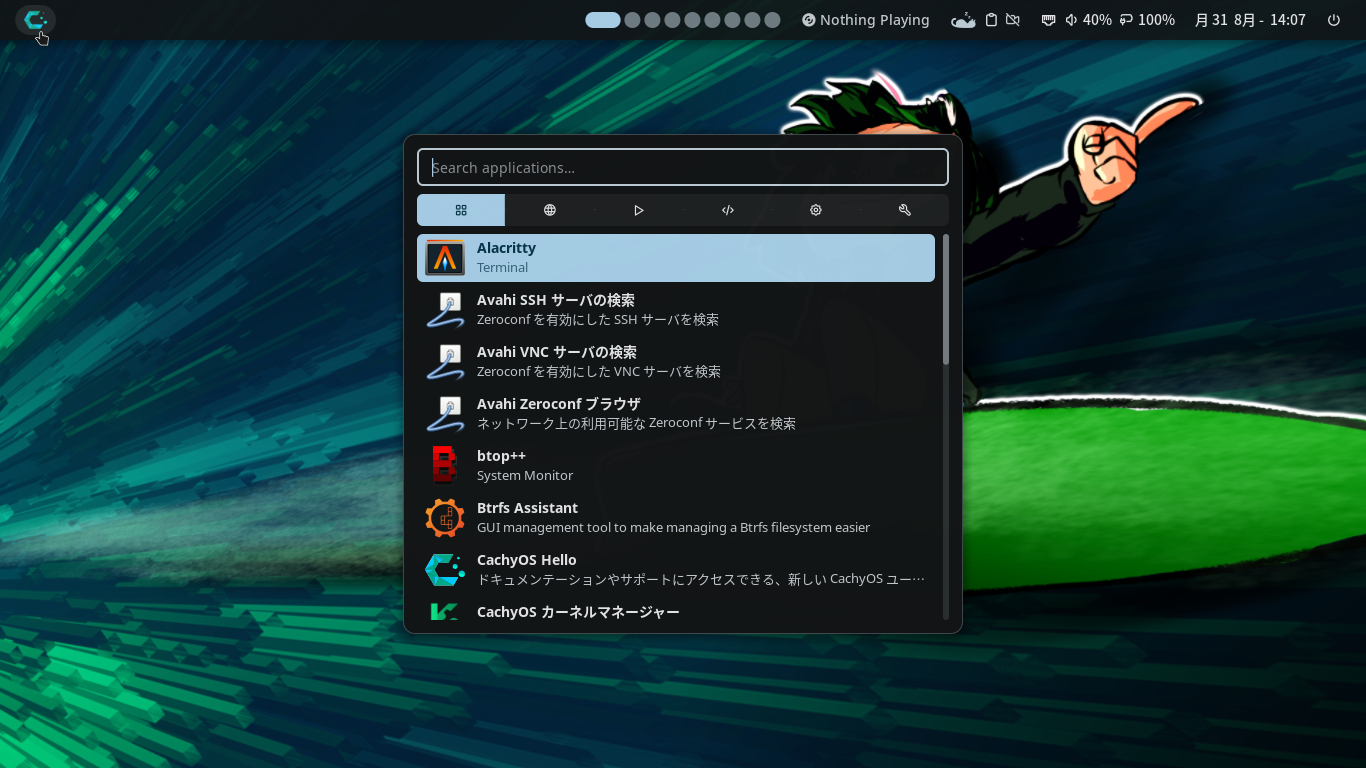This screenshot has width=1366, height=768.
Task: Open the CachyOS Hello entry
Action: [676, 570]
